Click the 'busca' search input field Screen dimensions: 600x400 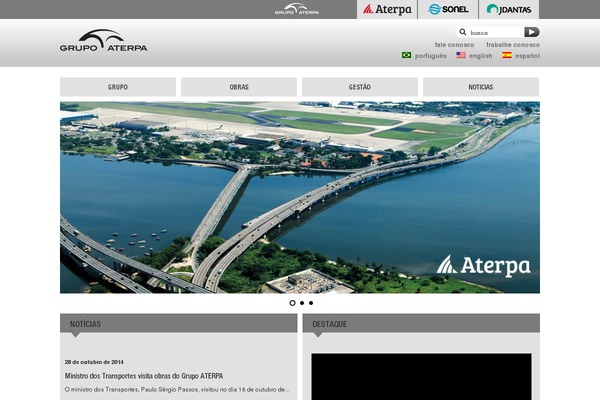click(495, 32)
